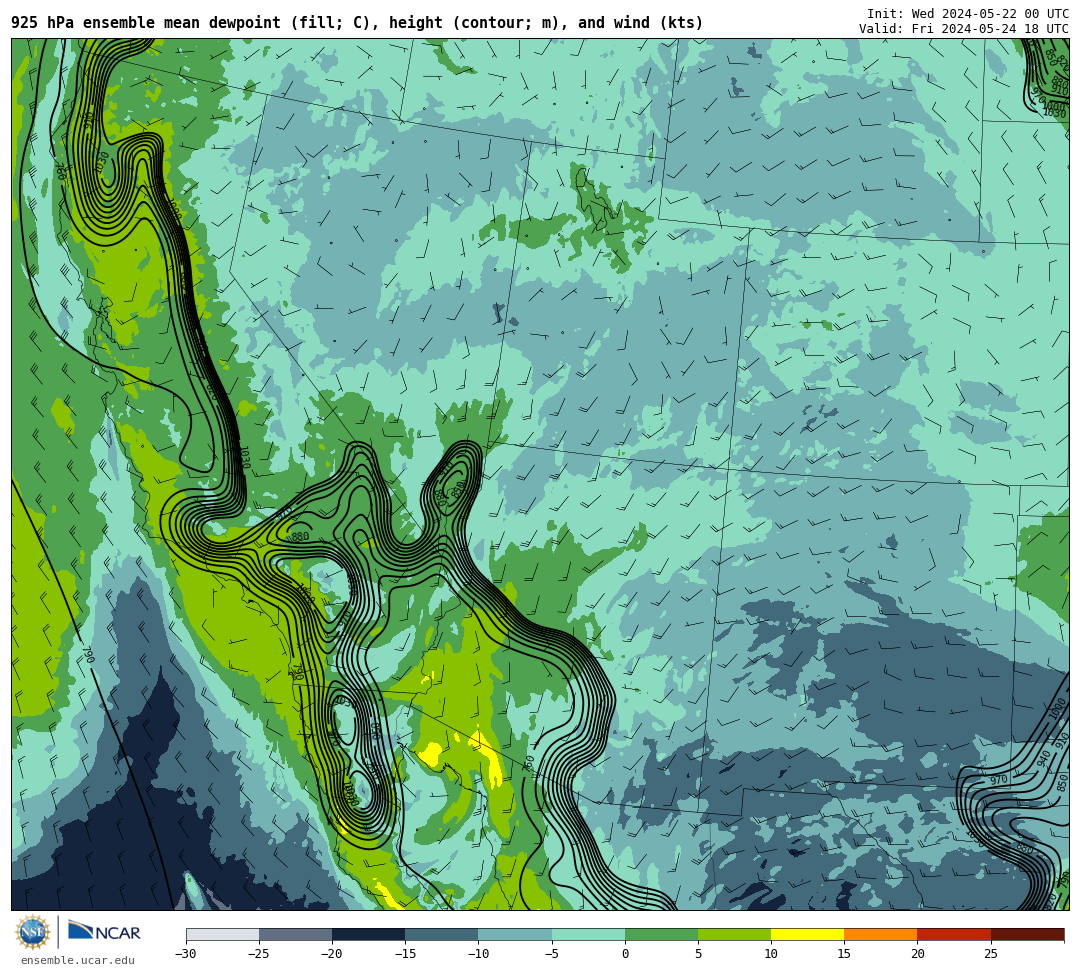Click the 15 colorbar tick label
This screenshot has width=1080, height=973.
[844, 954]
